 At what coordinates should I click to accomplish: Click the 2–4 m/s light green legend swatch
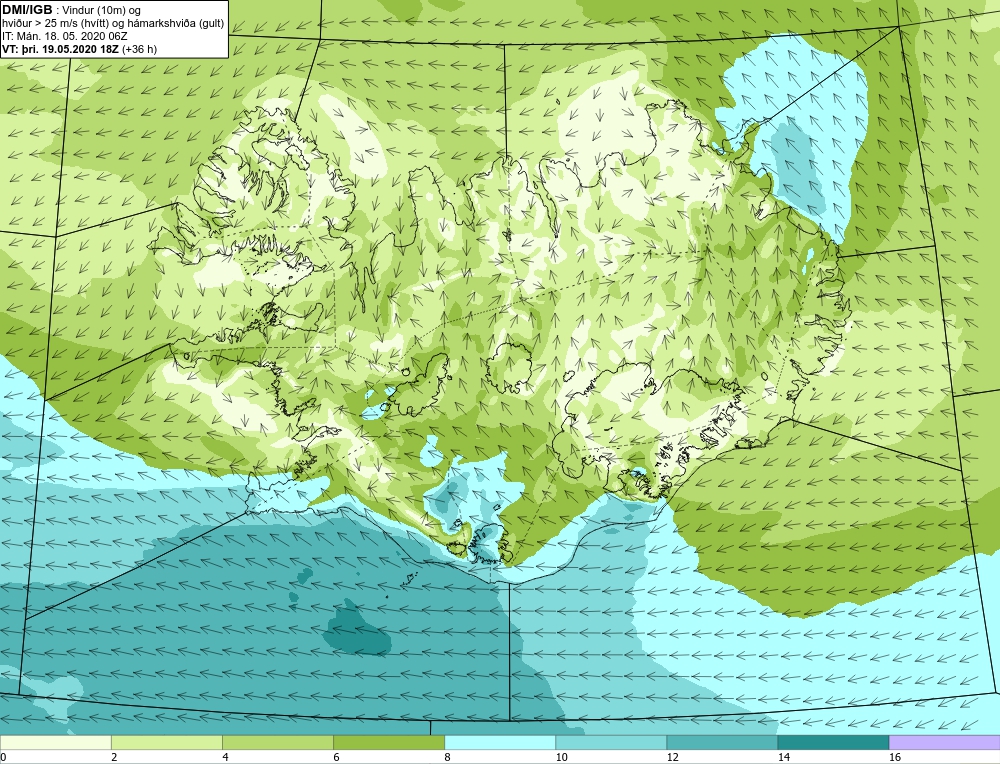point(166,743)
